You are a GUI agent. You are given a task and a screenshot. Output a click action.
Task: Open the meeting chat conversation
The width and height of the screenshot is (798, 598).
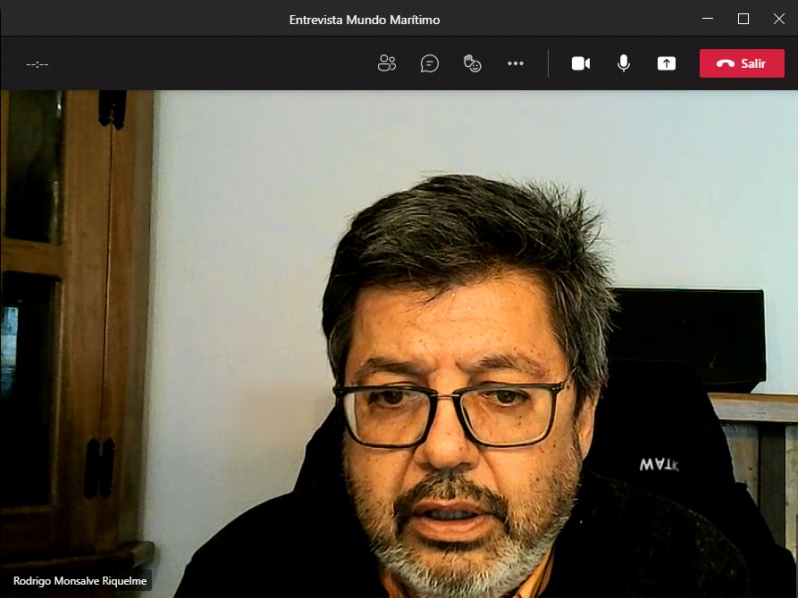pyautogui.click(x=430, y=63)
